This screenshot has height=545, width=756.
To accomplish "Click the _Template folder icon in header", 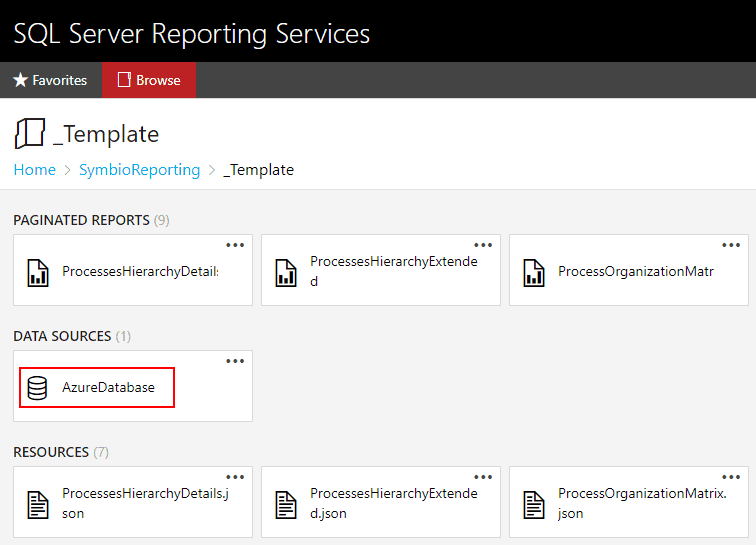I will 29,134.
